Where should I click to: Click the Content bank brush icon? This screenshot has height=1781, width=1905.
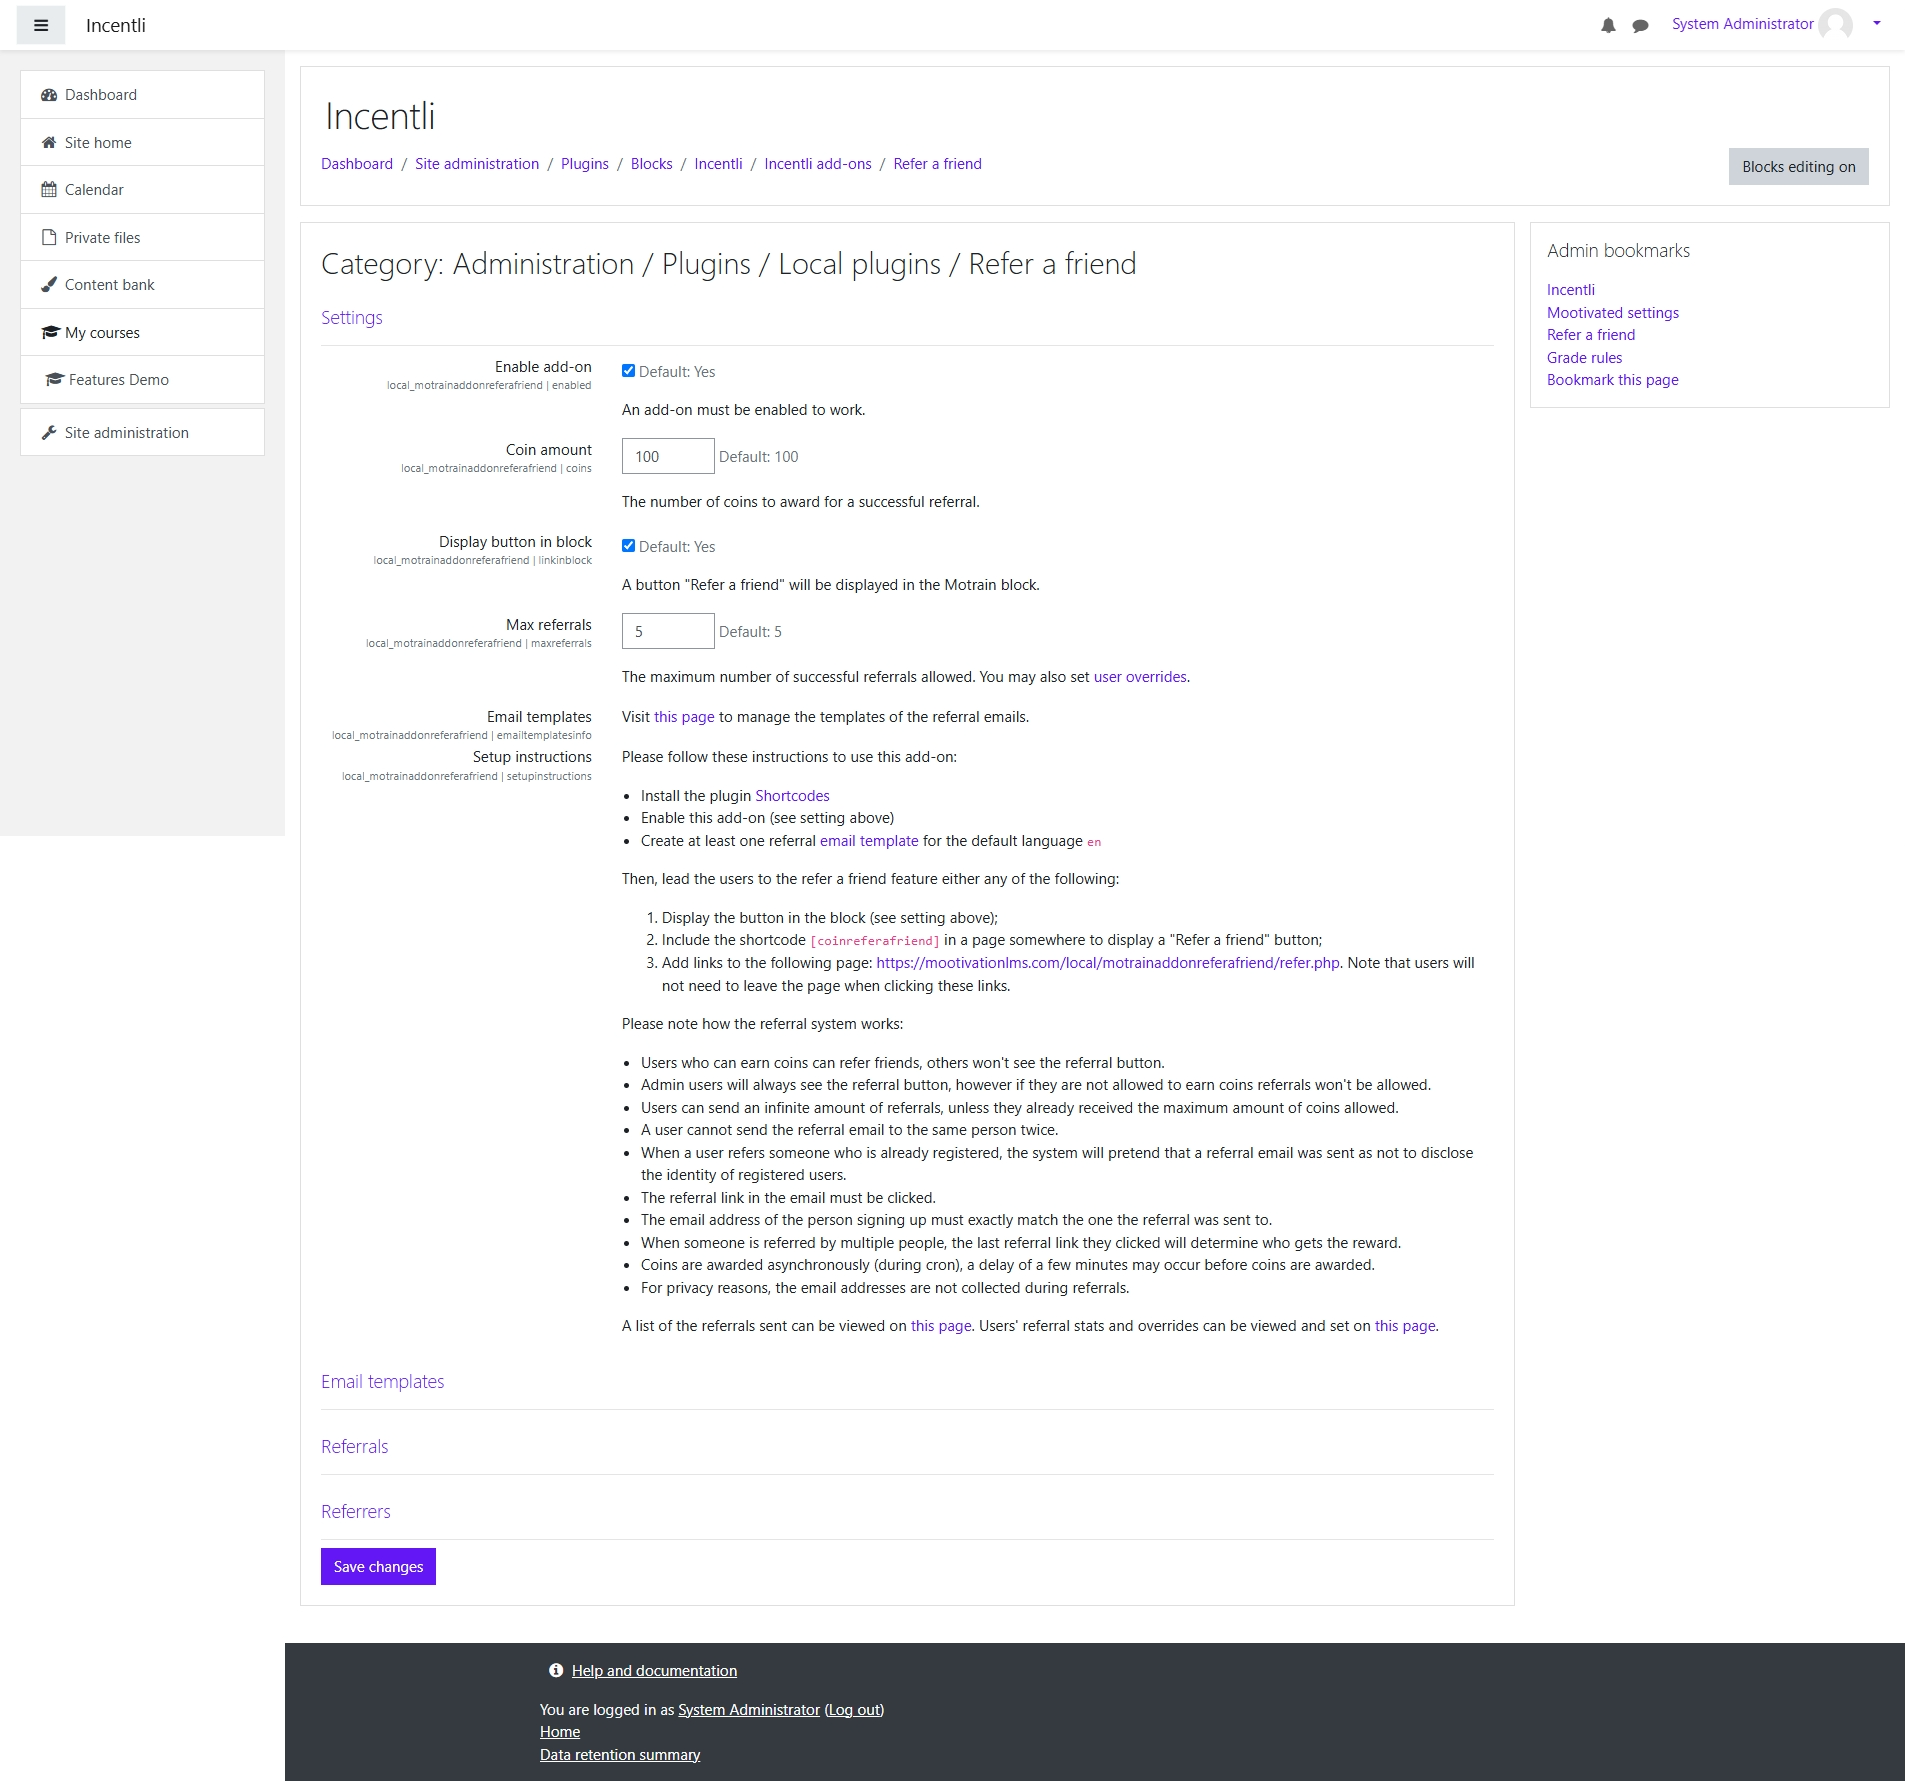(x=48, y=285)
